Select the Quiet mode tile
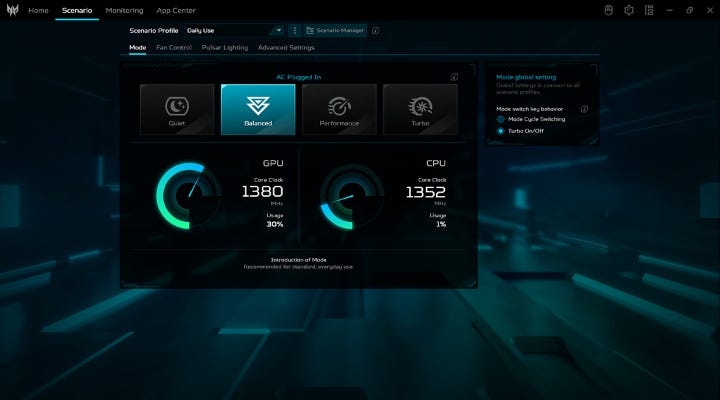 coord(177,109)
